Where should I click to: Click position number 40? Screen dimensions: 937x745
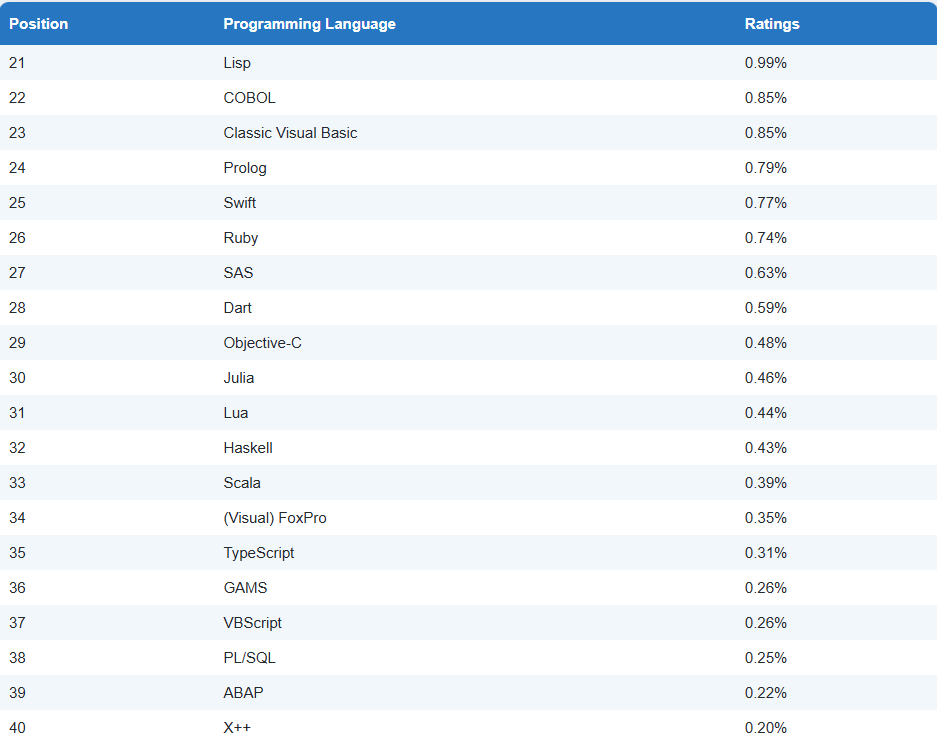click(x=17, y=728)
